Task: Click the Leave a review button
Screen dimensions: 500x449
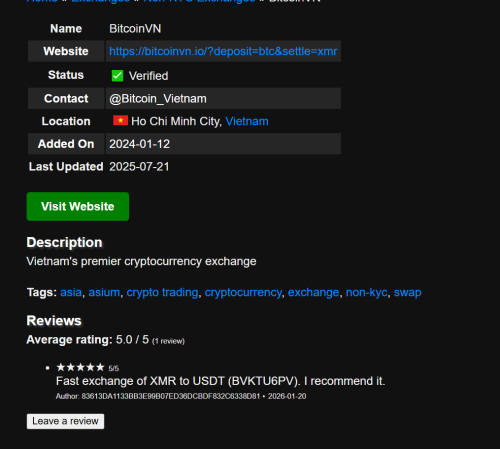Action: tap(65, 421)
